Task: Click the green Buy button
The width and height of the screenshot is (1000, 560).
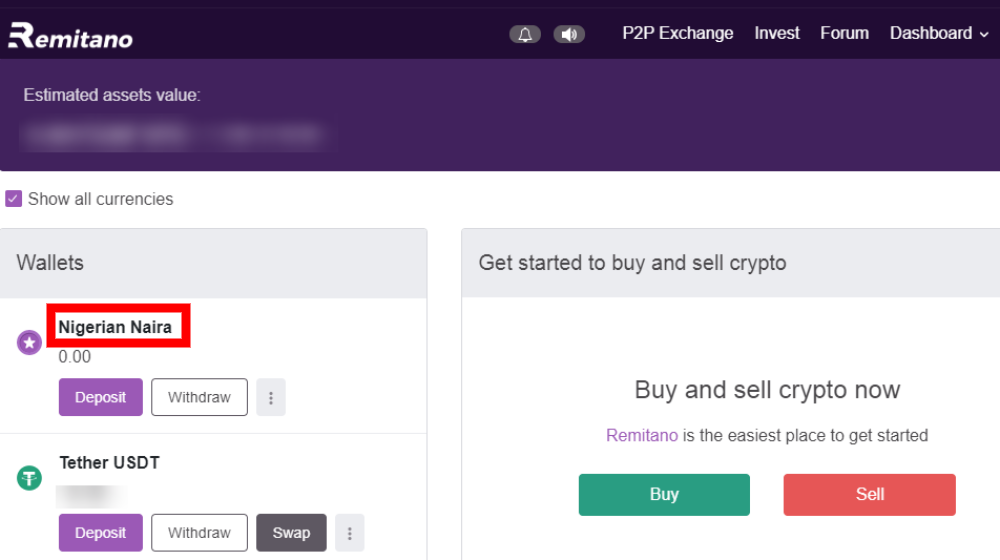Action: (664, 494)
